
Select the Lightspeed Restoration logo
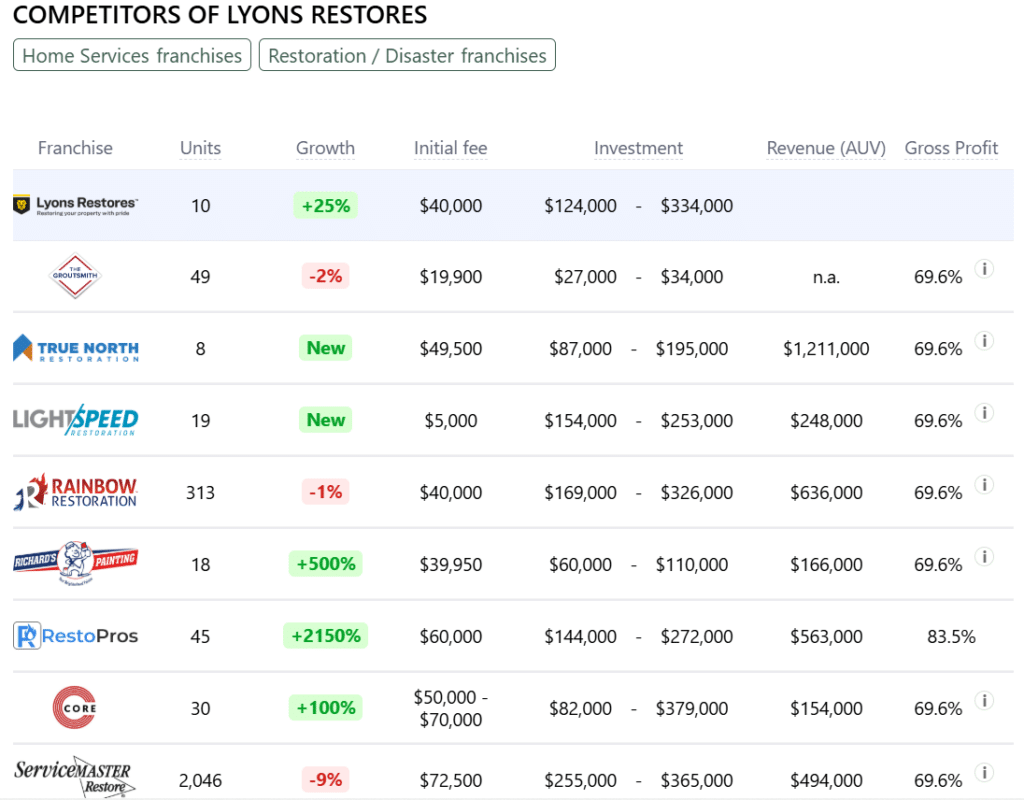click(76, 420)
